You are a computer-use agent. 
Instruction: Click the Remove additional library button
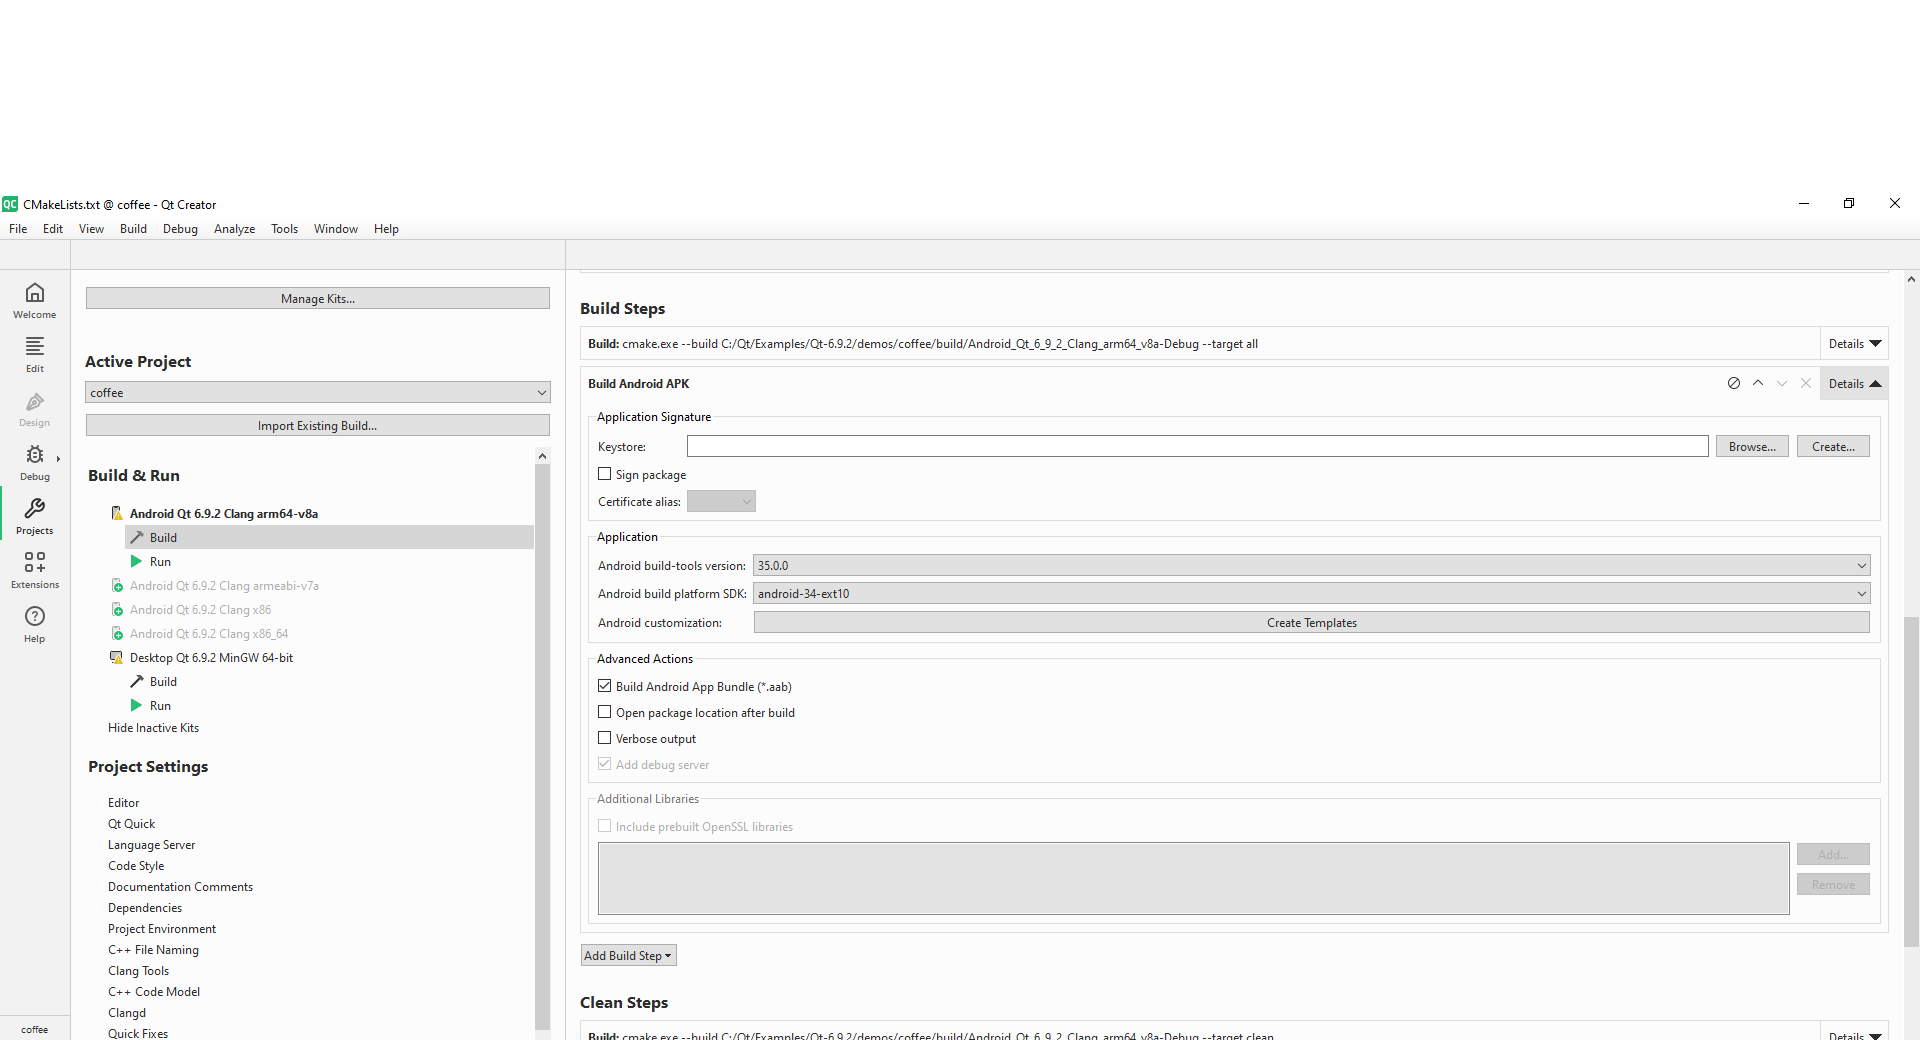click(x=1833, y=884)
